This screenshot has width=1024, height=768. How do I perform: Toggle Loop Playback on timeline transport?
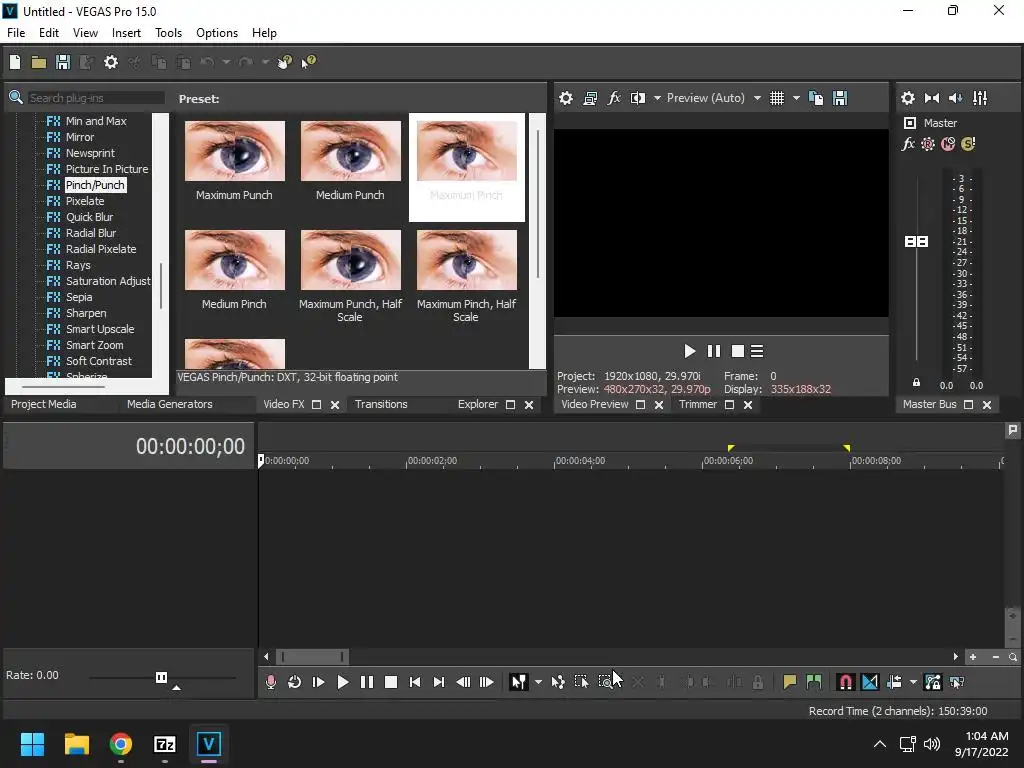click(295, 682)
